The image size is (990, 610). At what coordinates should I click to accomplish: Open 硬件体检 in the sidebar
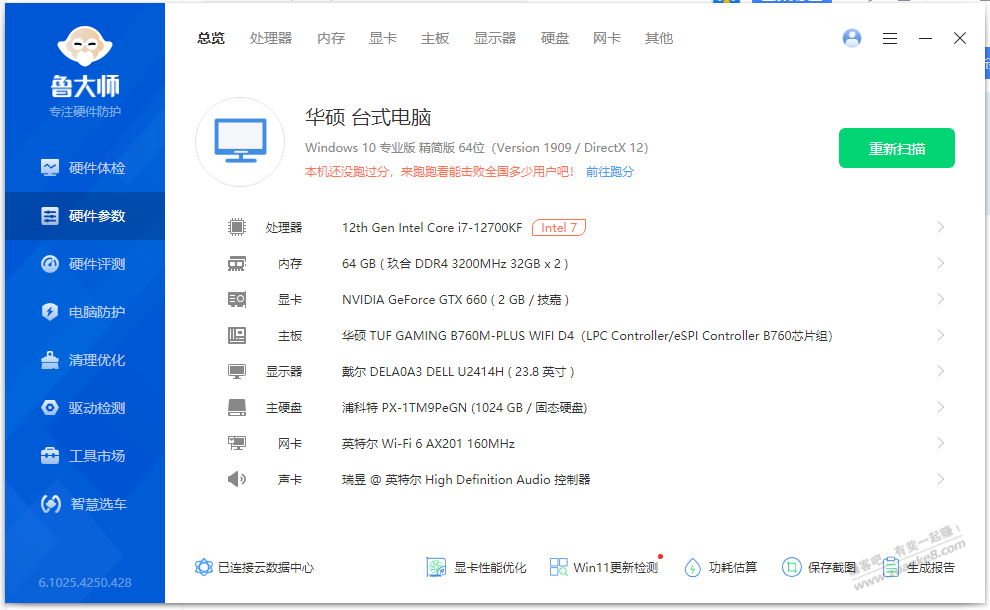tap(84, 168)
